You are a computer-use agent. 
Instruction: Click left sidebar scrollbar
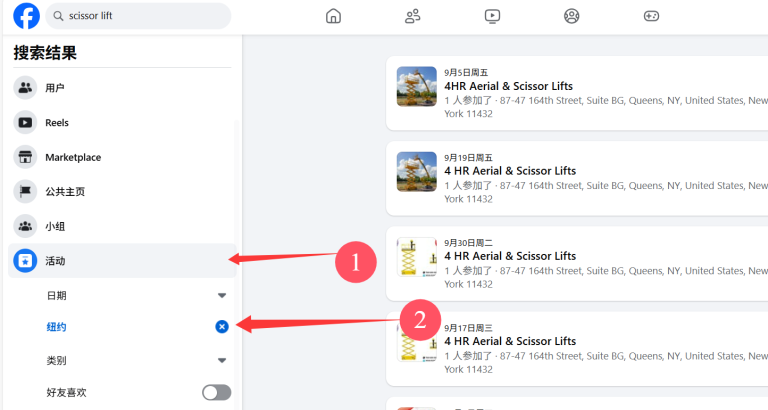pyautogui.click(x=239, y=265)
